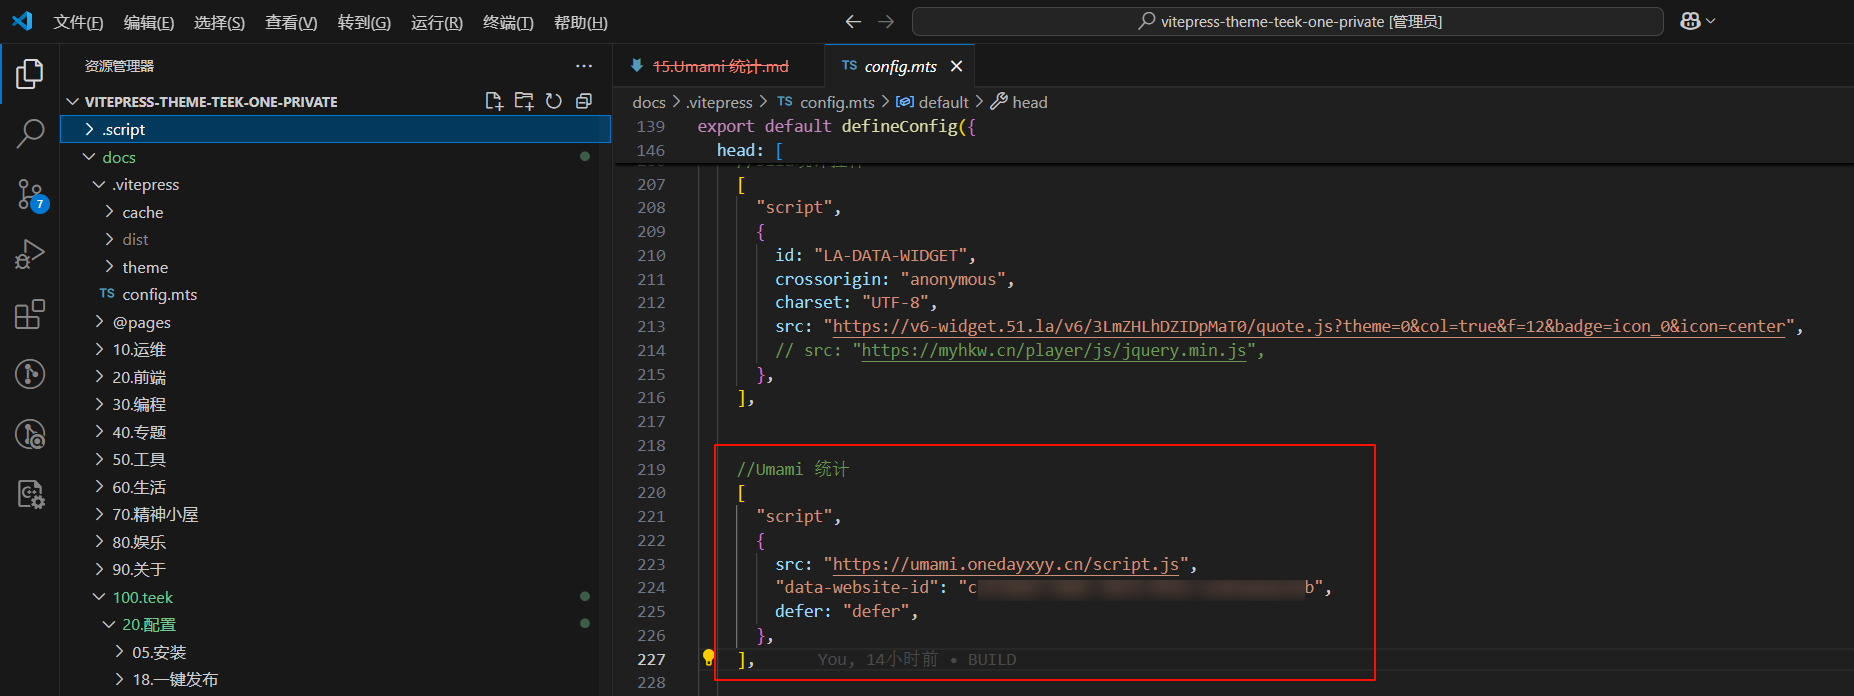Expand the 50.工具 folder
Image resolution: width=1854 pixels, height=696 pixels.
(x=335, y=459)
